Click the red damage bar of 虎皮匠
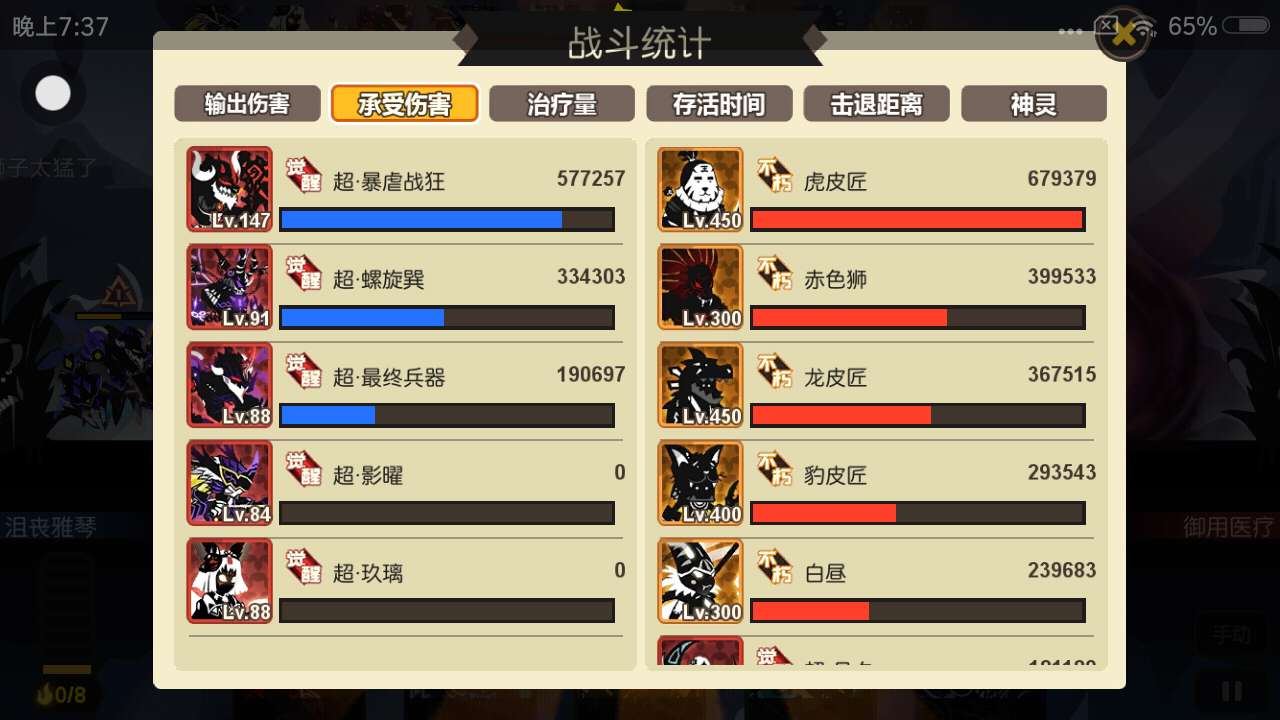The width and height of the screenshot is (1280, 720). tap(918, 219)
